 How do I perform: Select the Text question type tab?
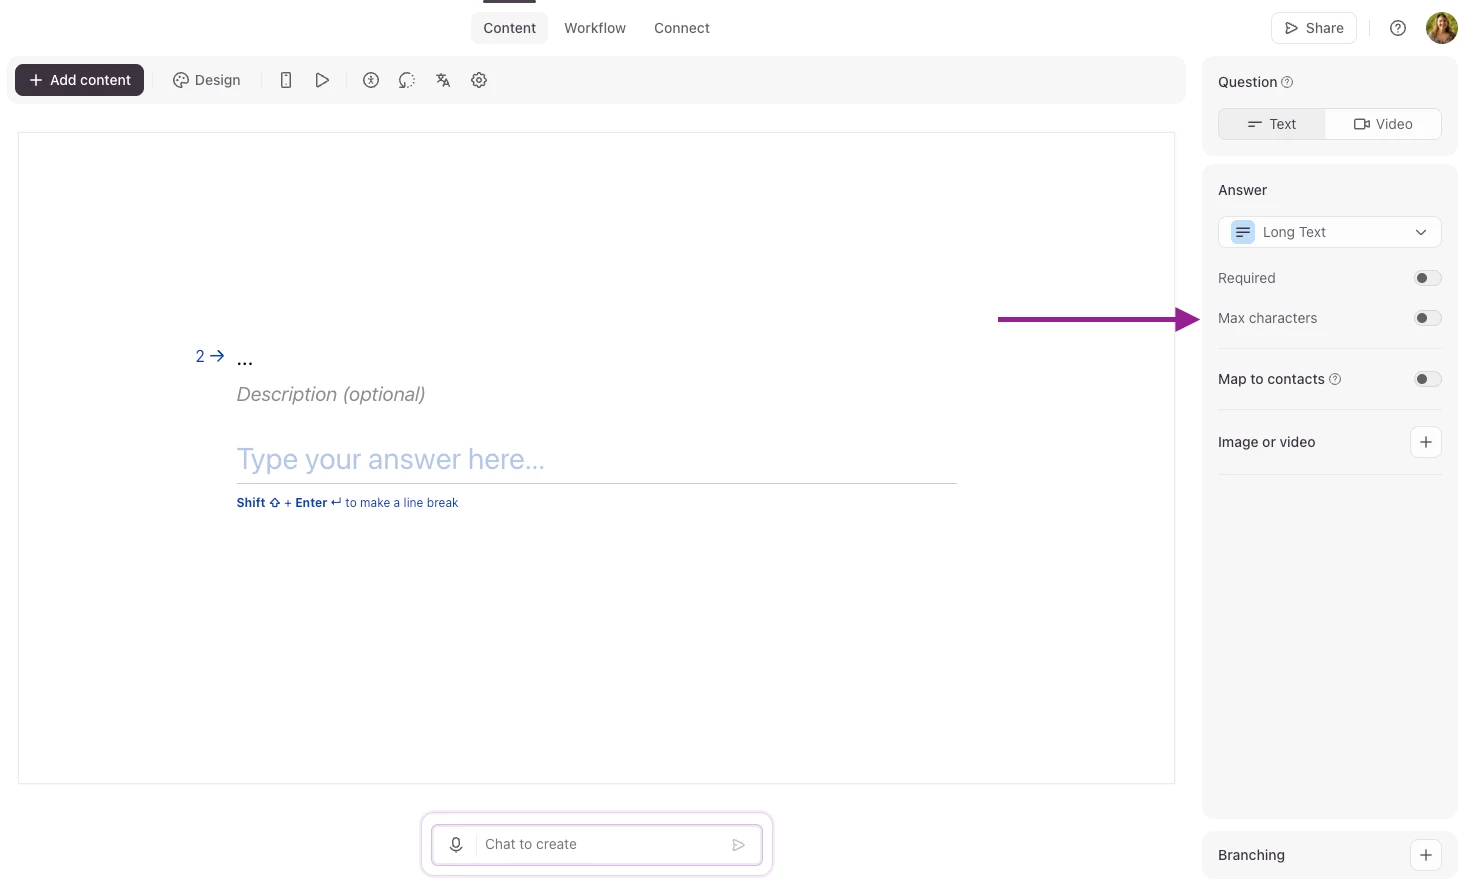point(1272,124)
